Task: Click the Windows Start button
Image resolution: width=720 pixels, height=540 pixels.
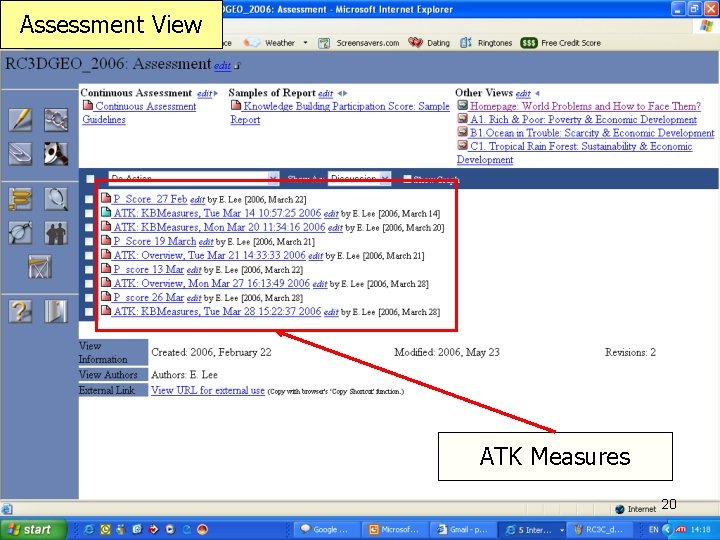Action: click(x=33, y=529)
